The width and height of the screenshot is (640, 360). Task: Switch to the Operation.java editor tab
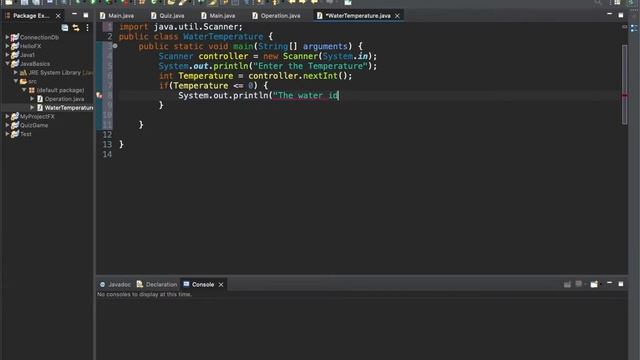tap(276, 16)
